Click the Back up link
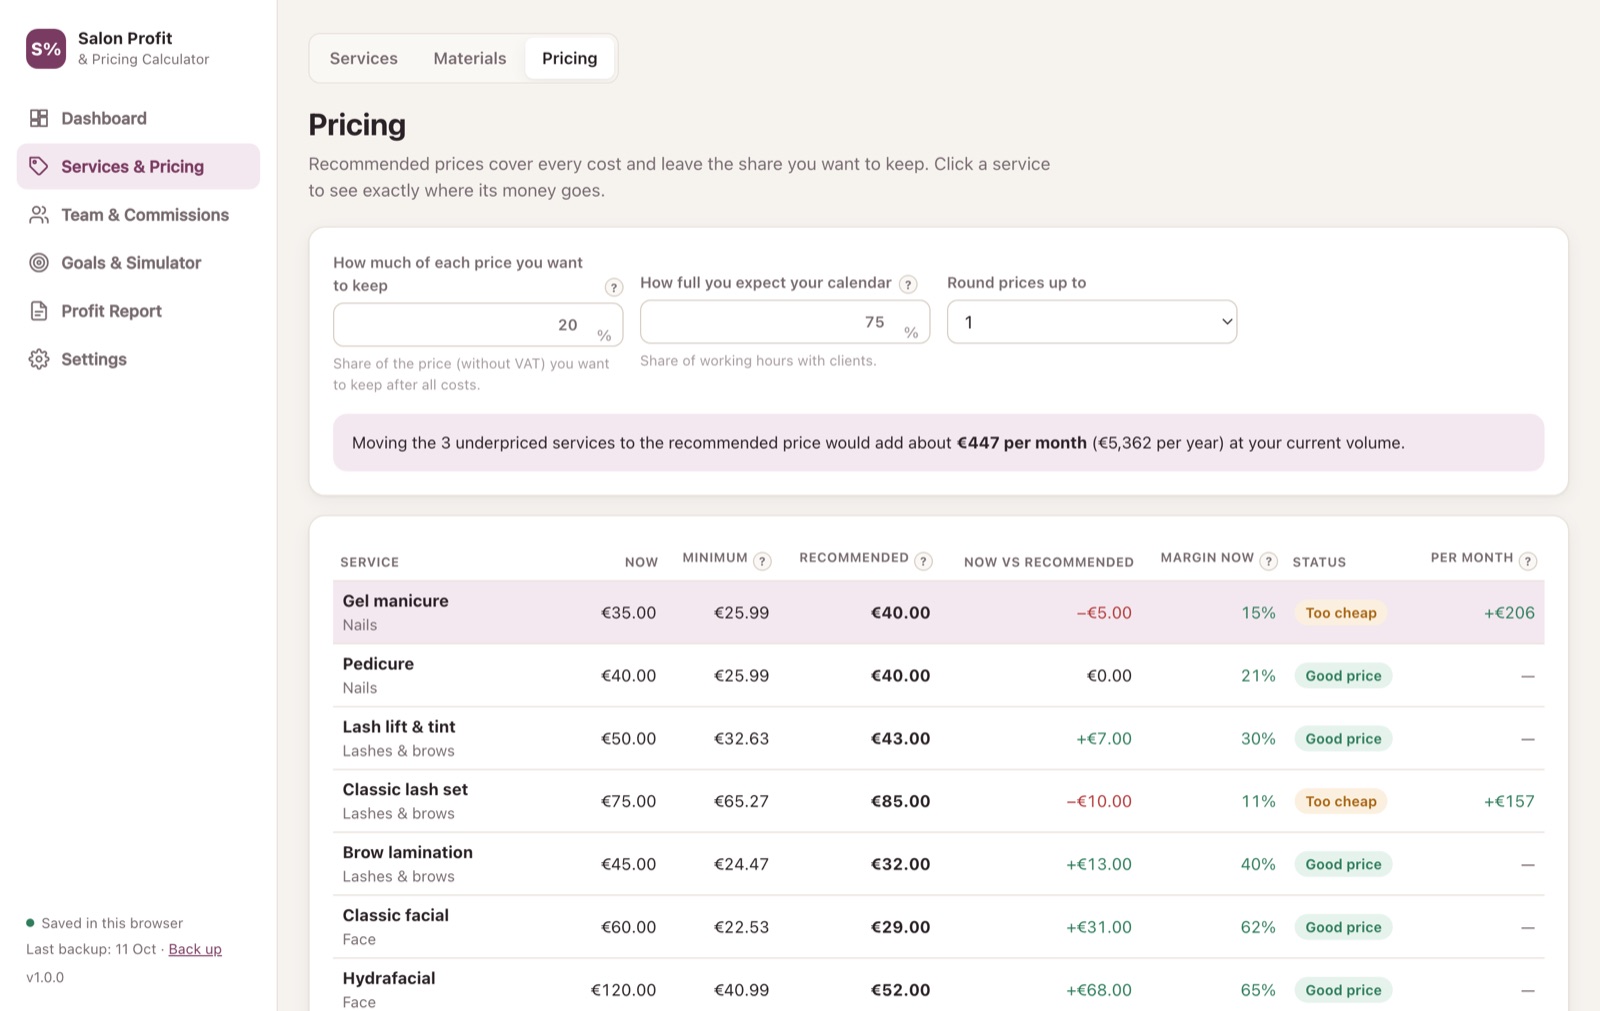1600x1011 pixels. coord(195,949)
